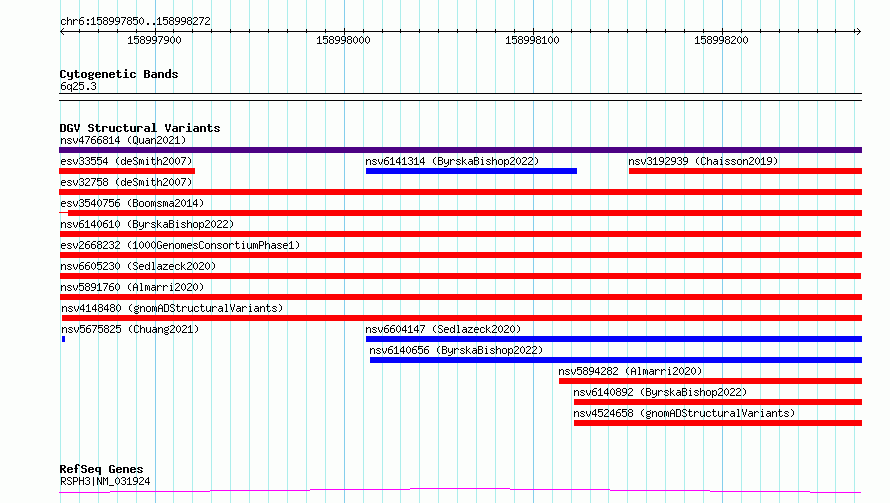Select the purple nsv4766814 variant bar
Image resolution: width=890 pixels, height=503 pixels.
pos(460,150)
